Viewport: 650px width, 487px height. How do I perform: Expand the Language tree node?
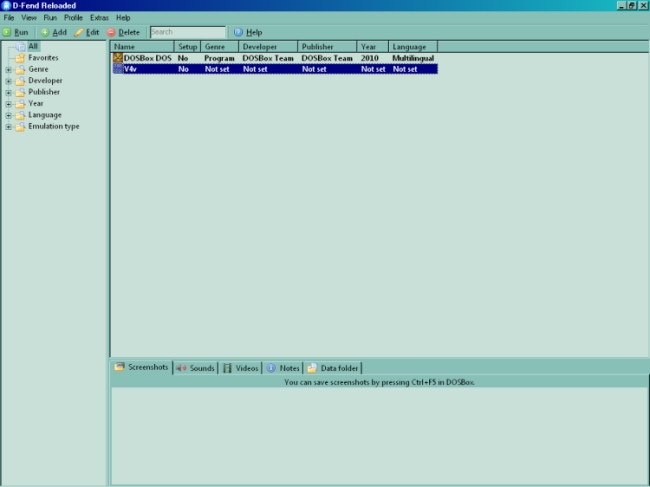pos(8,115)
